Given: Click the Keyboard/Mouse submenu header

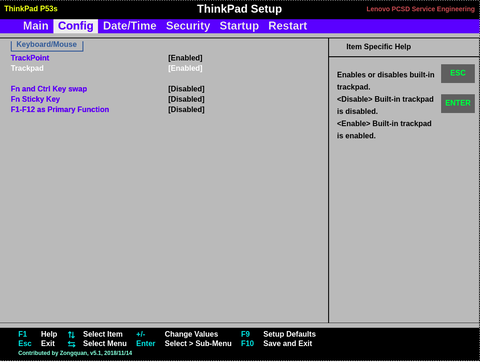Looking at the screenshot, I should [x=47, y=45].
